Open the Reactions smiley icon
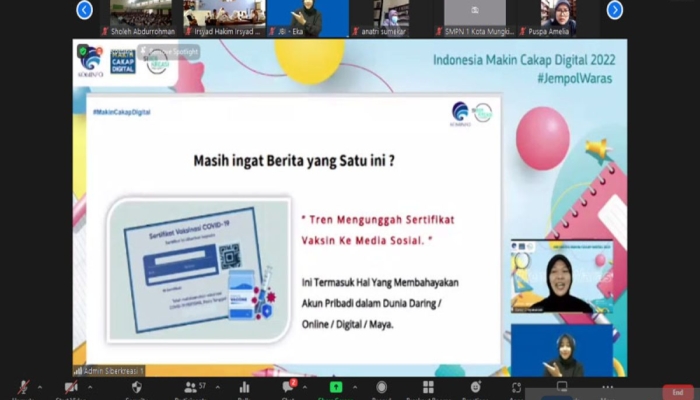This screenshot has width=700, height=400. (x=475, y=387)
